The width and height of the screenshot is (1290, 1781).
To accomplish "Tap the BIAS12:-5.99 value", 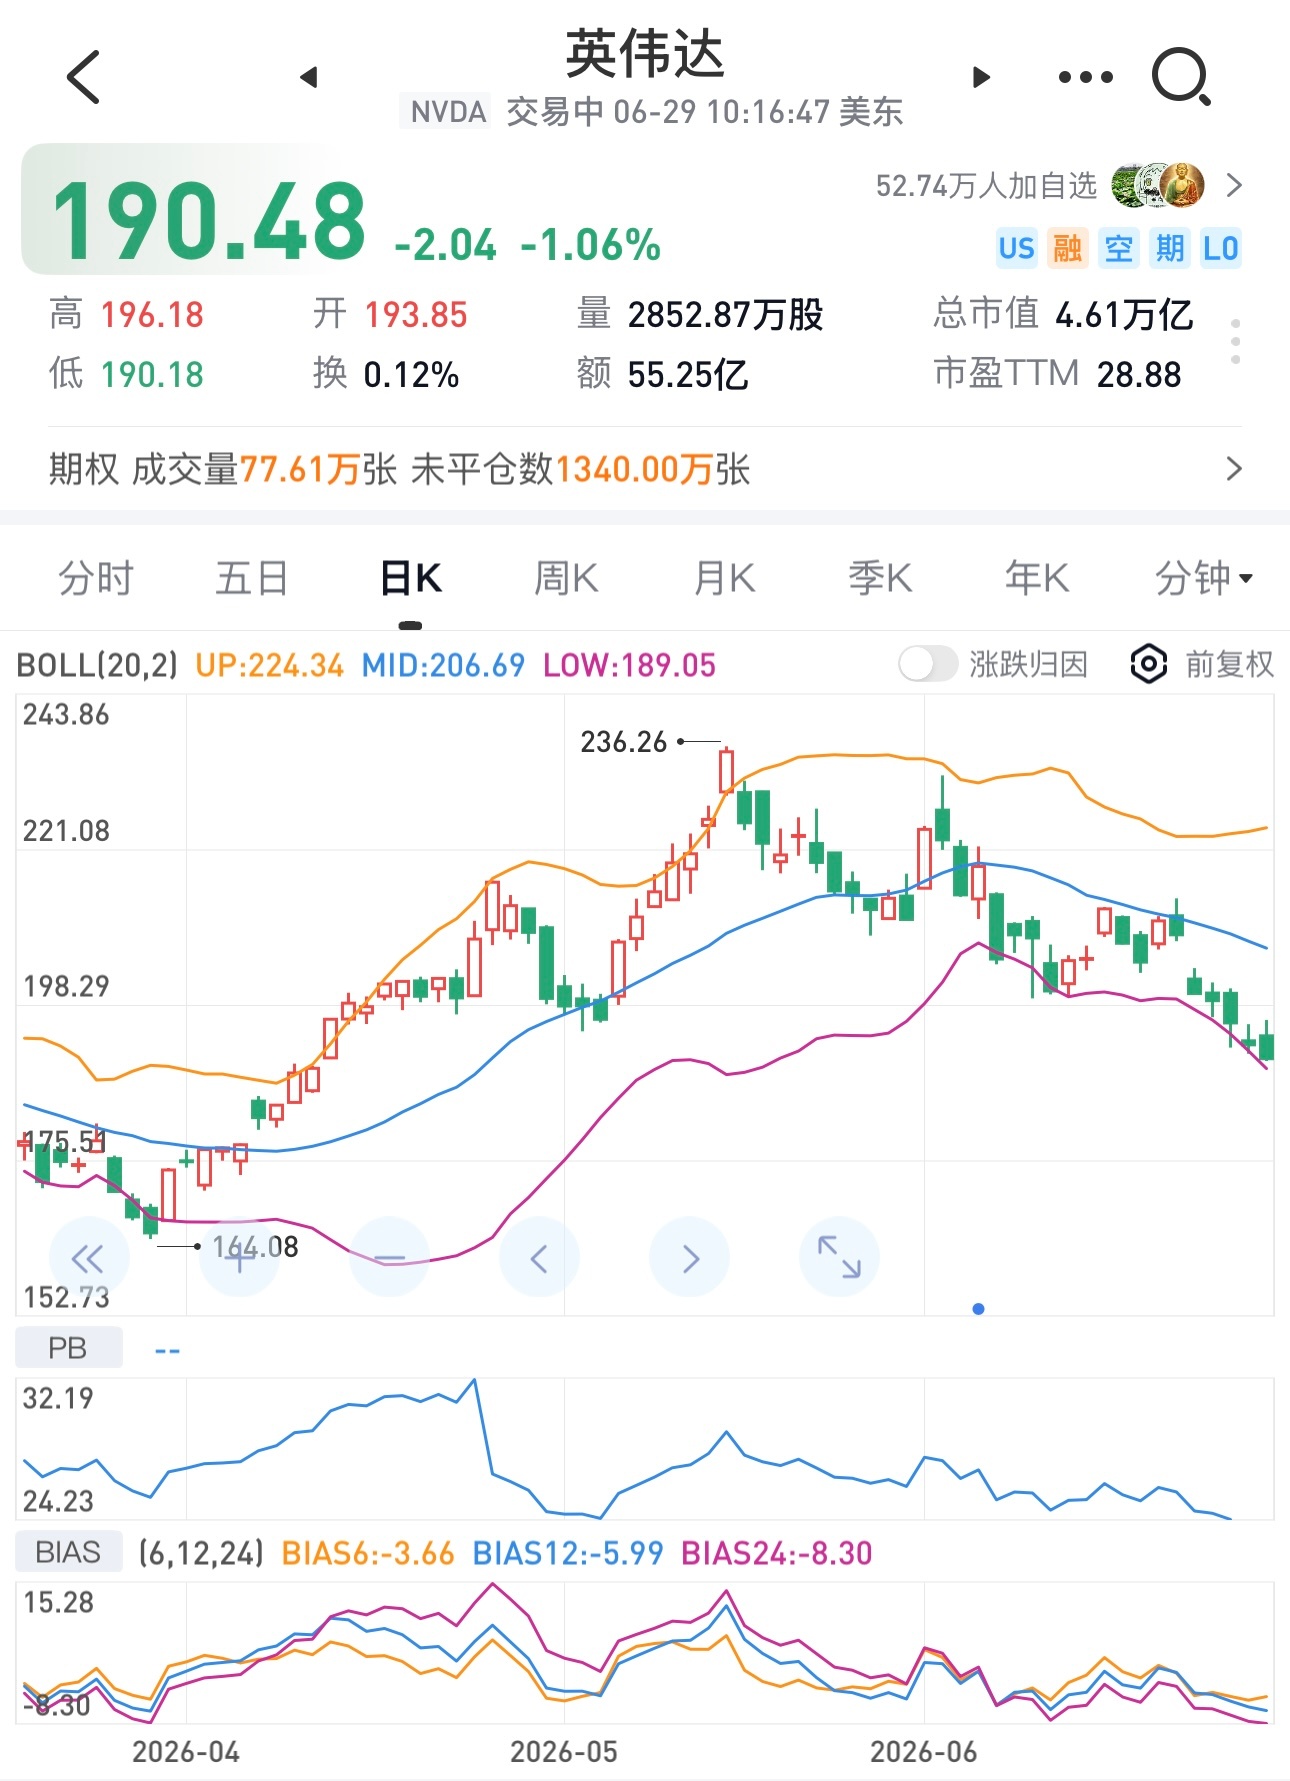I will coord(568,1553).
